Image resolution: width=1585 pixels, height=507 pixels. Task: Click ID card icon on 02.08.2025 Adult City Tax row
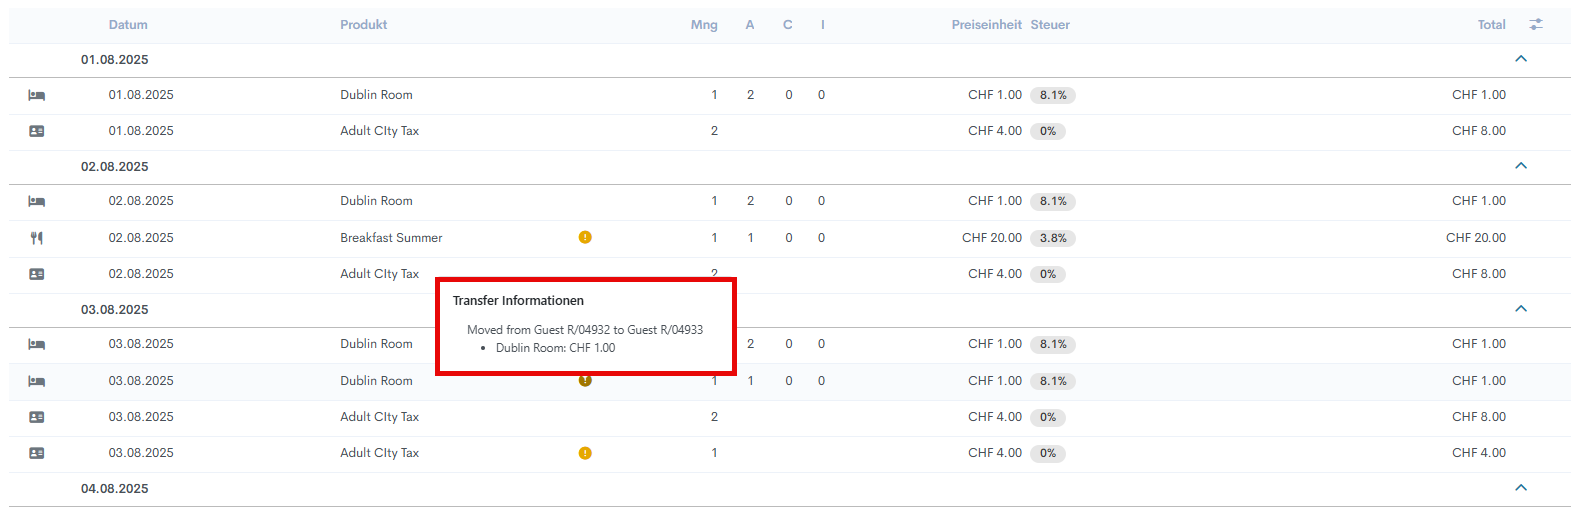tap(37, 274)
